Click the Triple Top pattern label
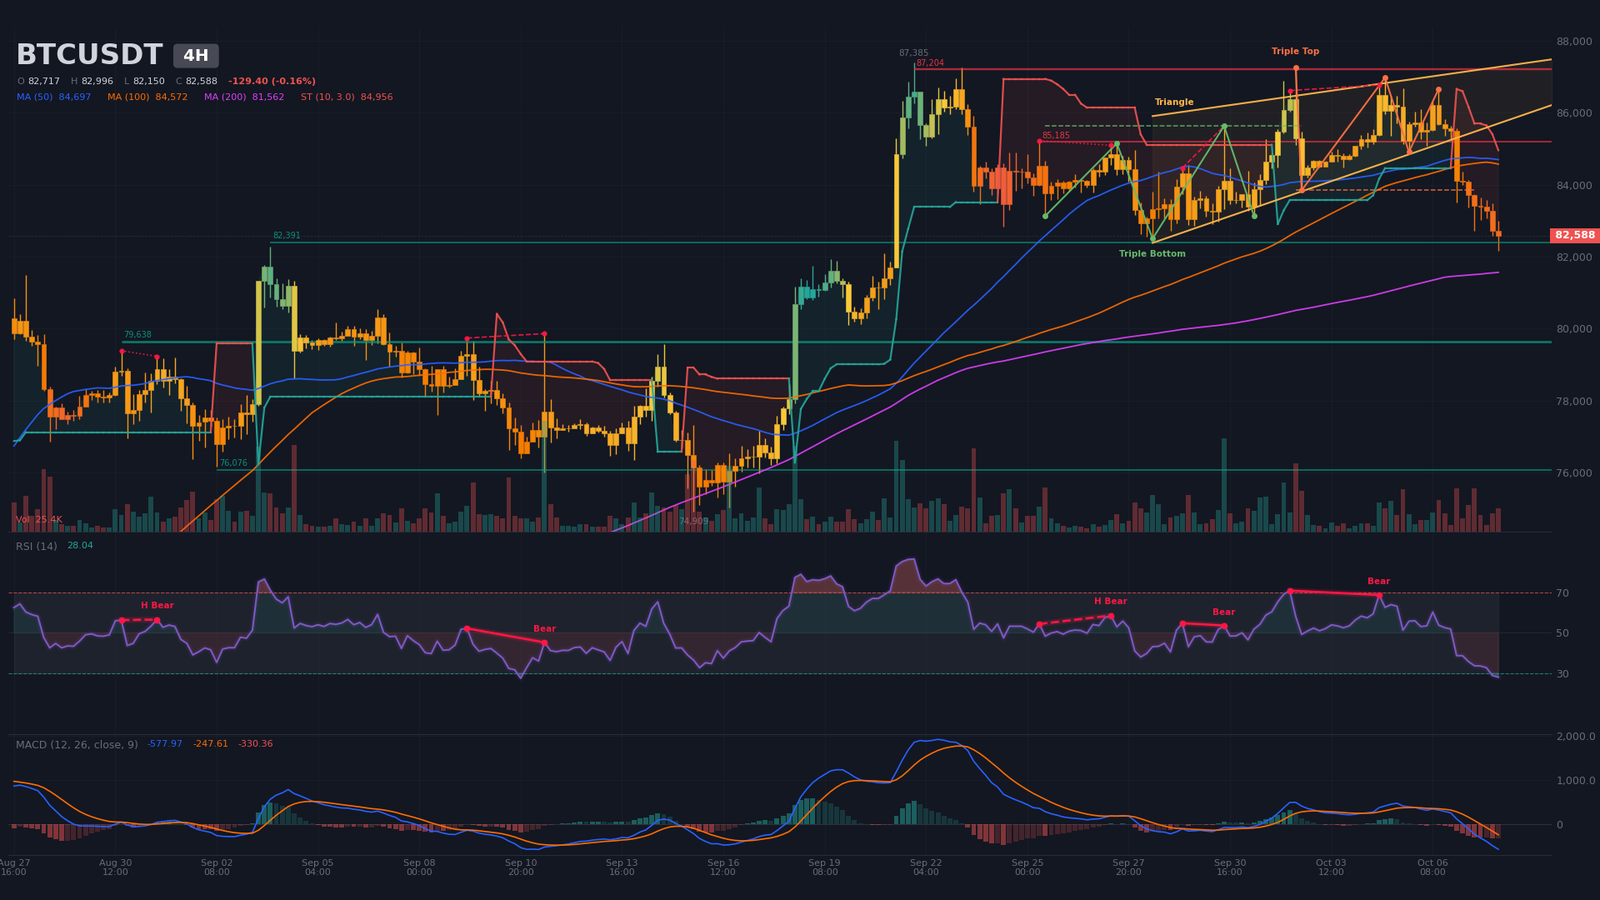 click(1295, 51)
